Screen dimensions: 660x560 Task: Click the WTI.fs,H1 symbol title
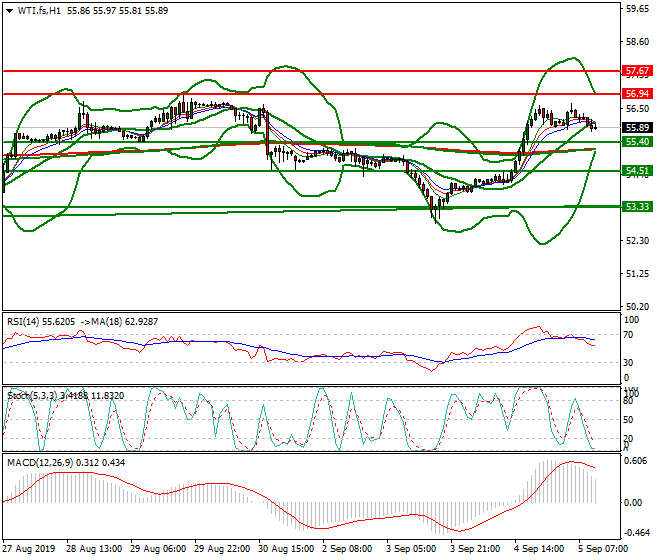click(38, 10)
